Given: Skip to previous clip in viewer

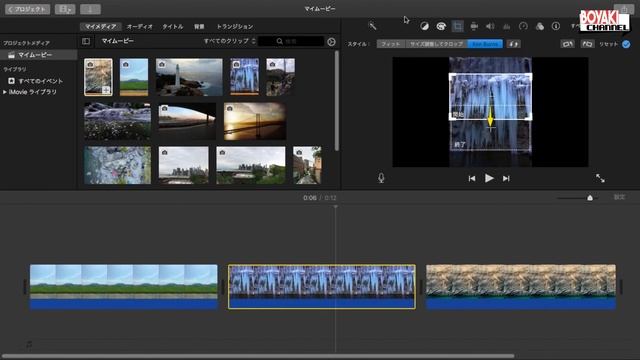Looking at the screenshot, I should click(472, 178).
